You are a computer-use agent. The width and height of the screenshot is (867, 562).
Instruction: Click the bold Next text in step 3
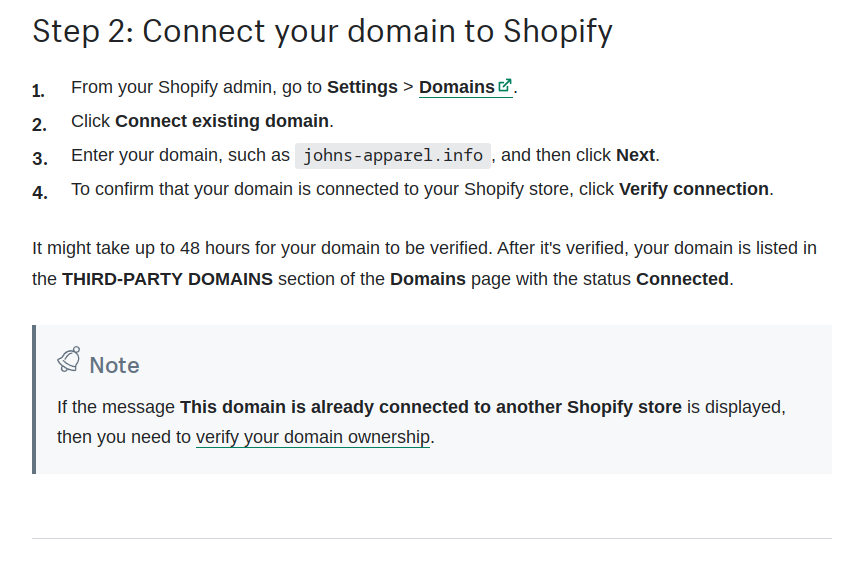(635, 155)
